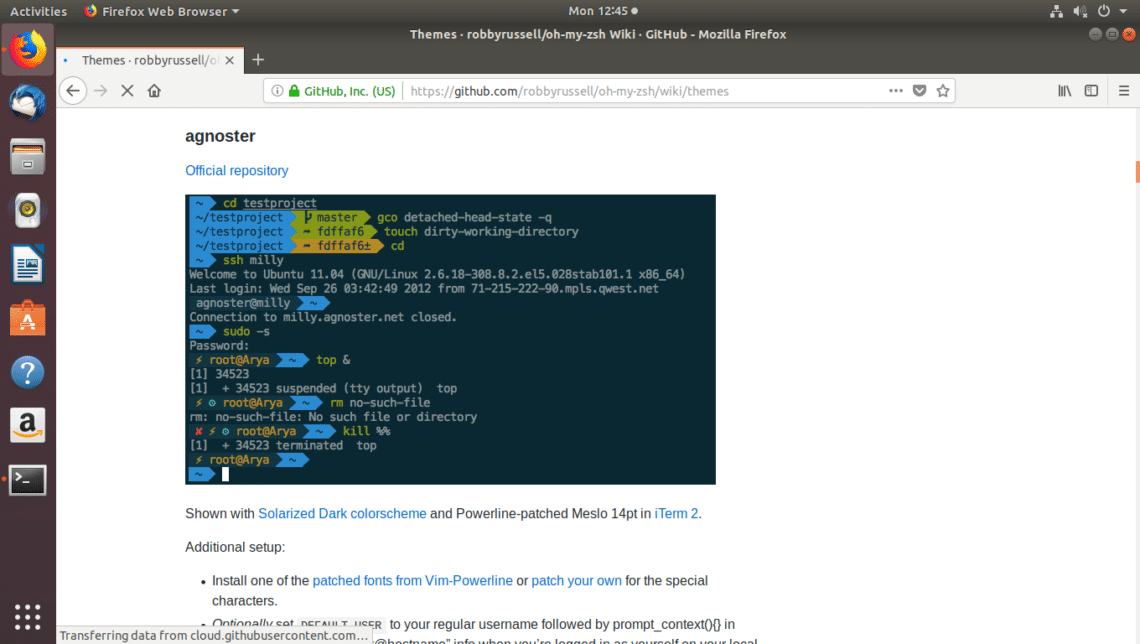Image resolution: width=1140 pixels, height=644 pixels.
Task: Save page to Pocket icon
Action: click(920, 91)
